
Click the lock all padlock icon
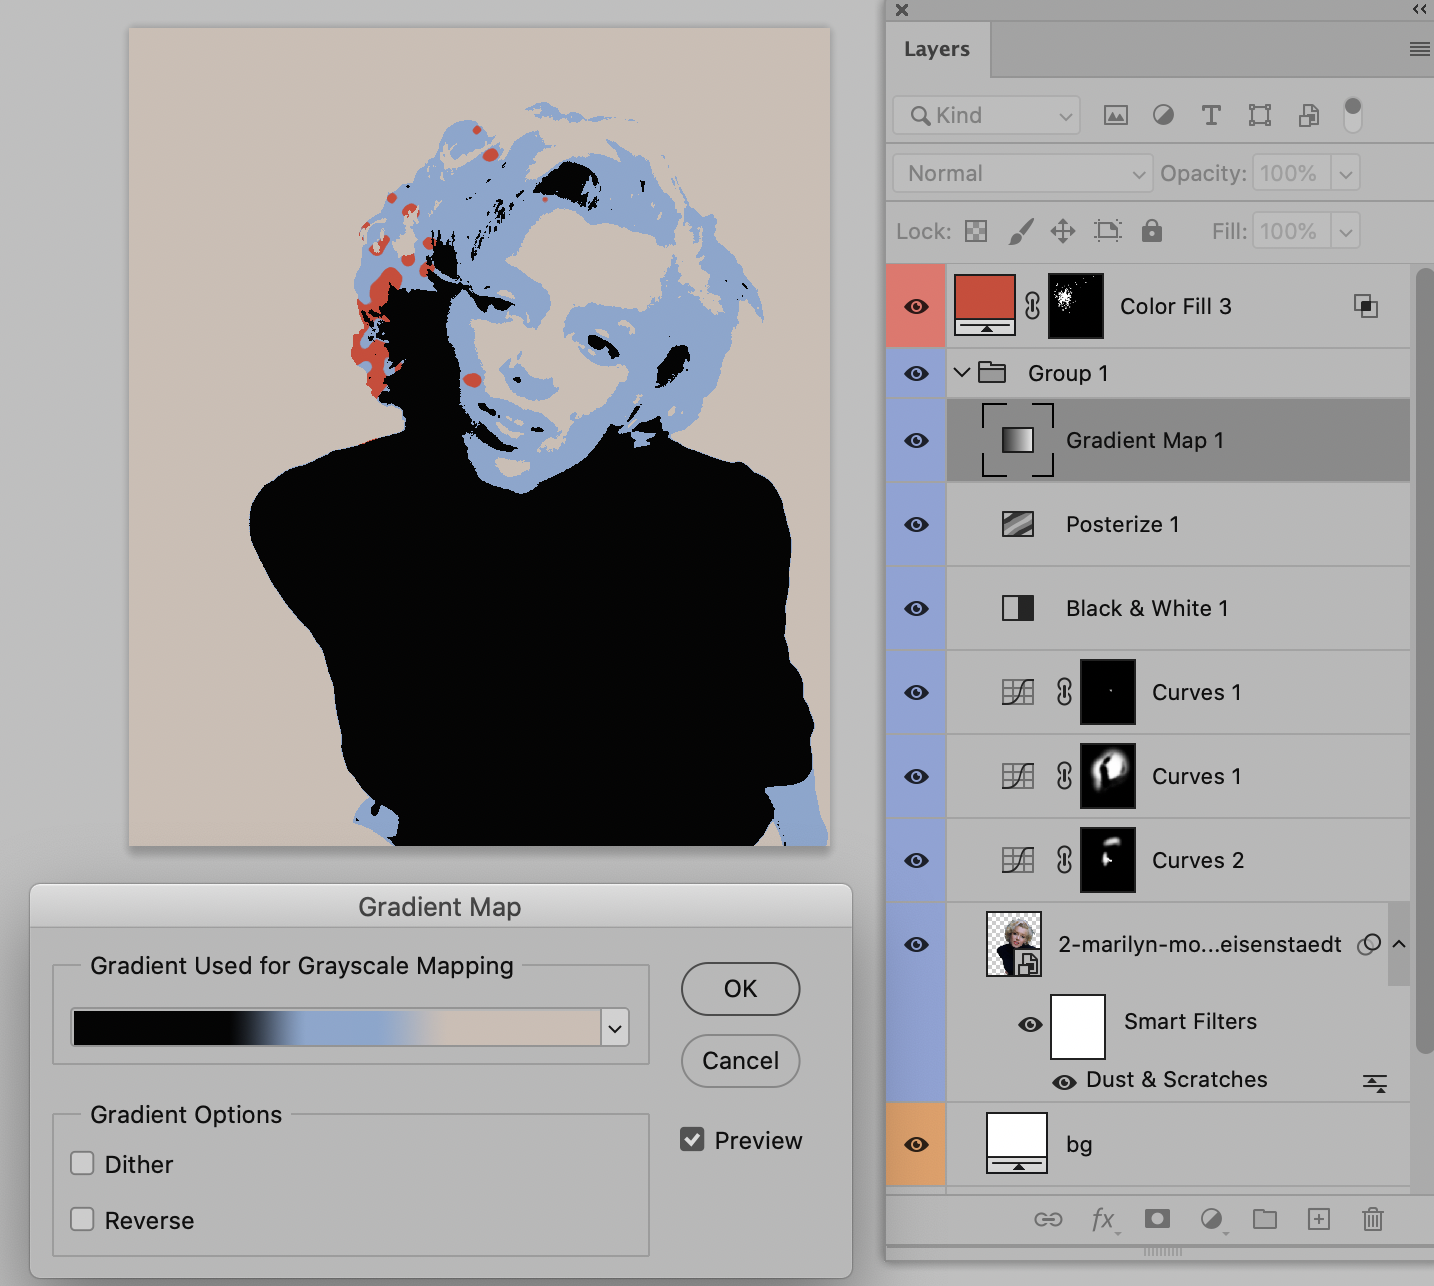pos(1152,231)
